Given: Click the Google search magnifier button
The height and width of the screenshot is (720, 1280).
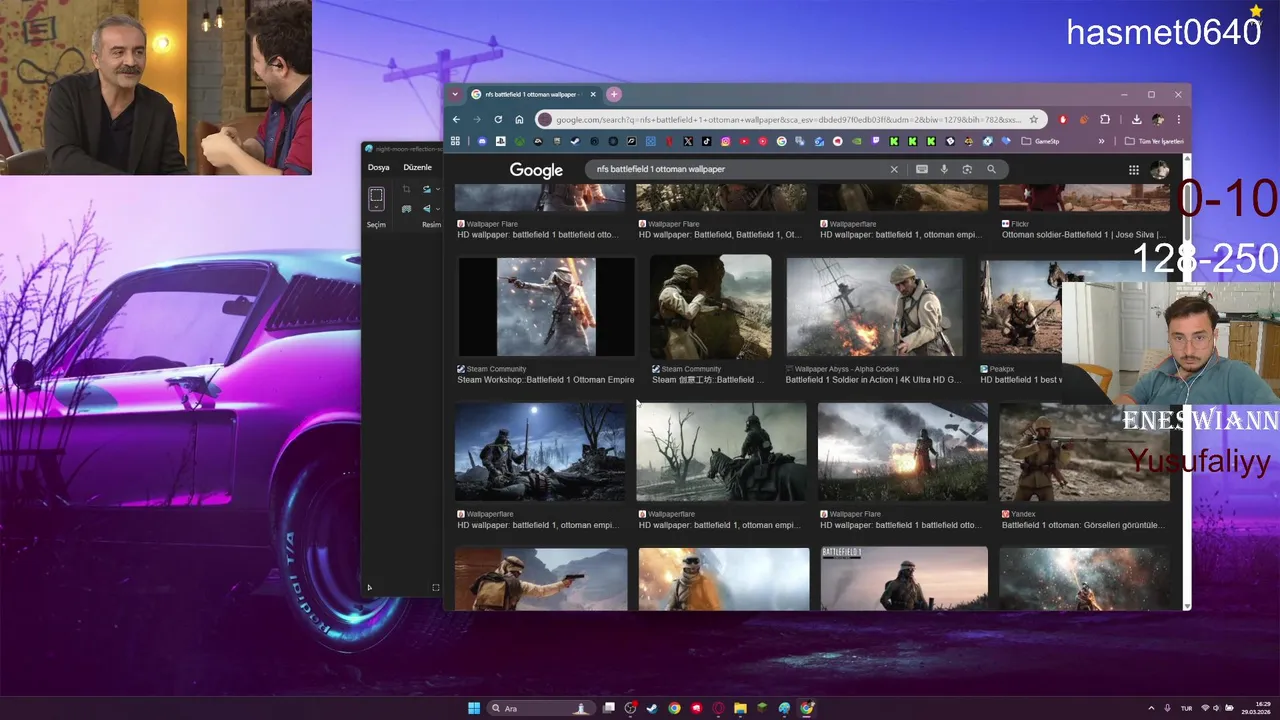Looking at the screenshot, I should point(991,169).
